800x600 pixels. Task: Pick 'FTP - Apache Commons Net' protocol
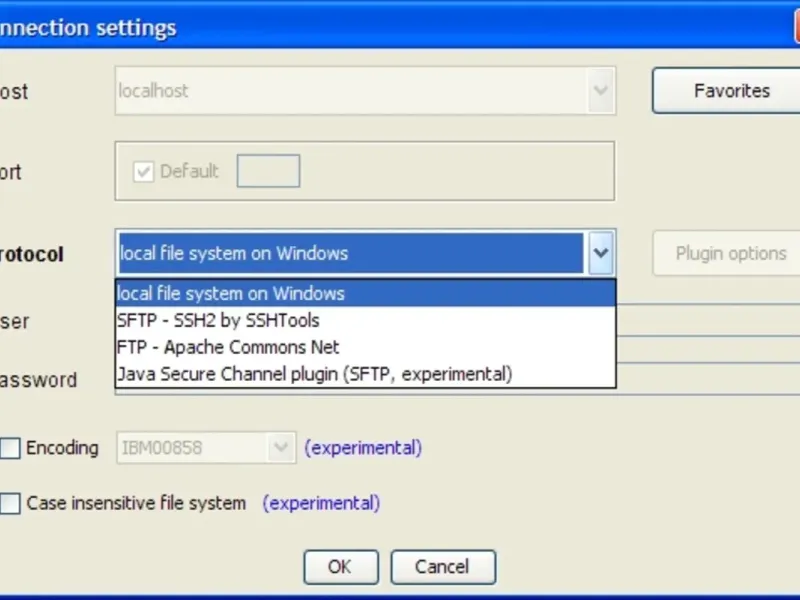[x=365, y=347]
